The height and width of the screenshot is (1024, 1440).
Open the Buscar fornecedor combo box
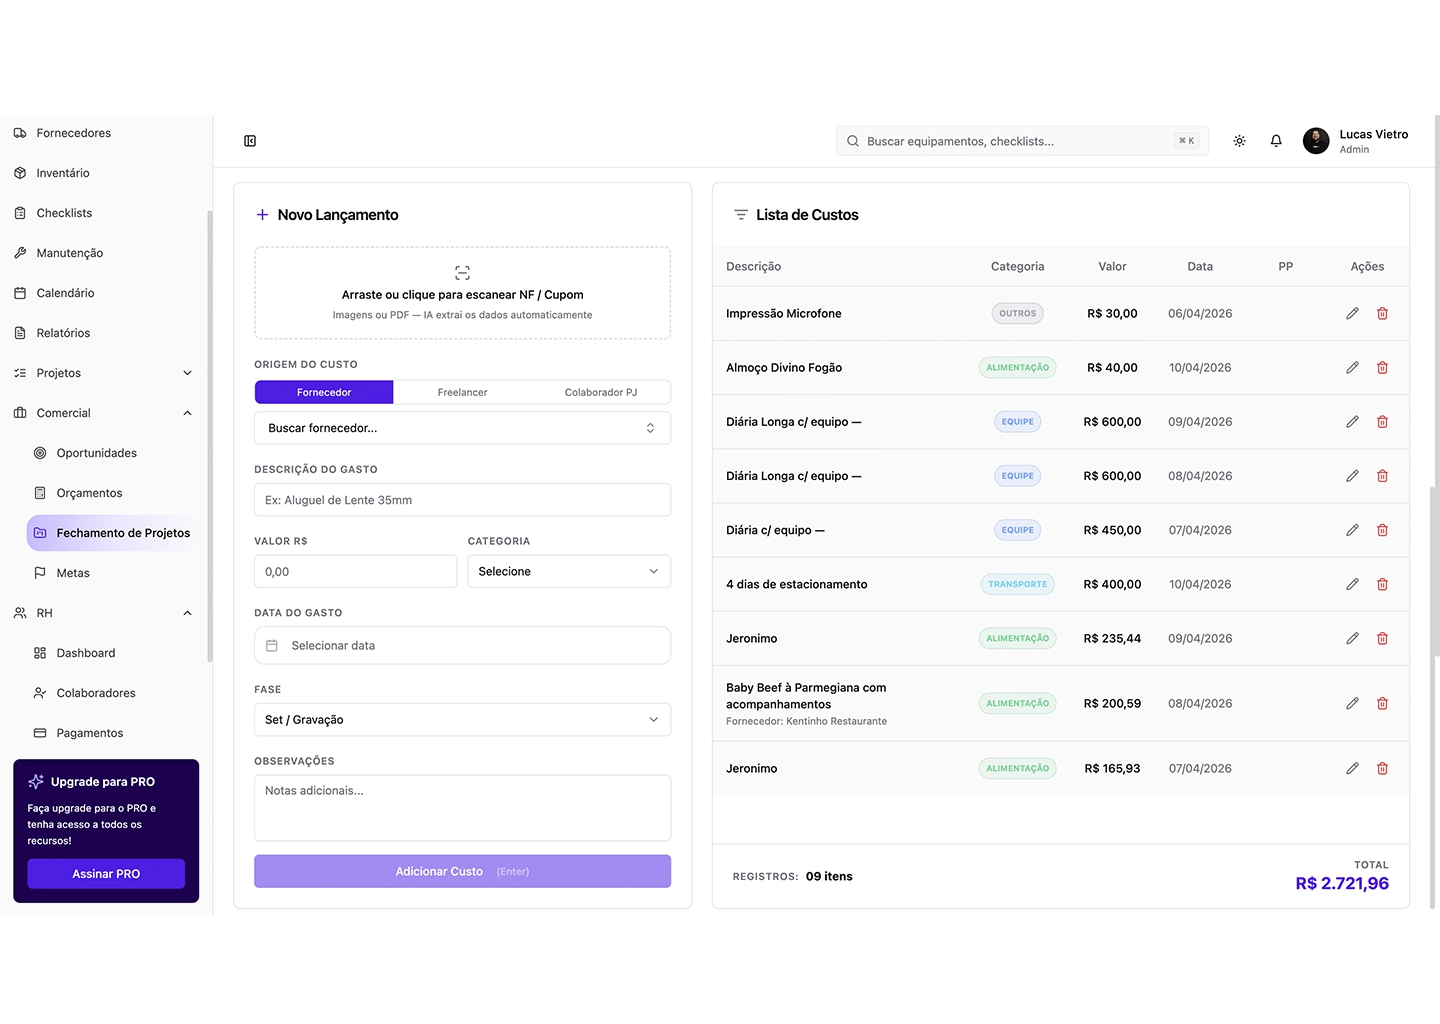point(462,428)
